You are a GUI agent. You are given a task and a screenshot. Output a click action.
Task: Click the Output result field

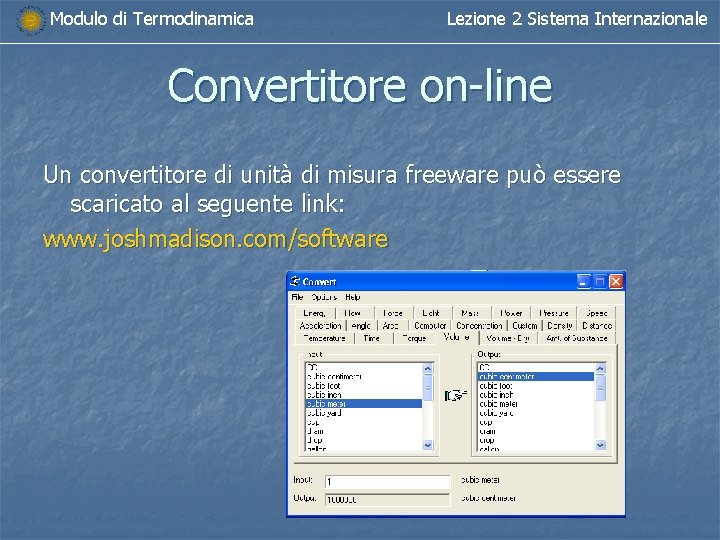pos(387,500)
